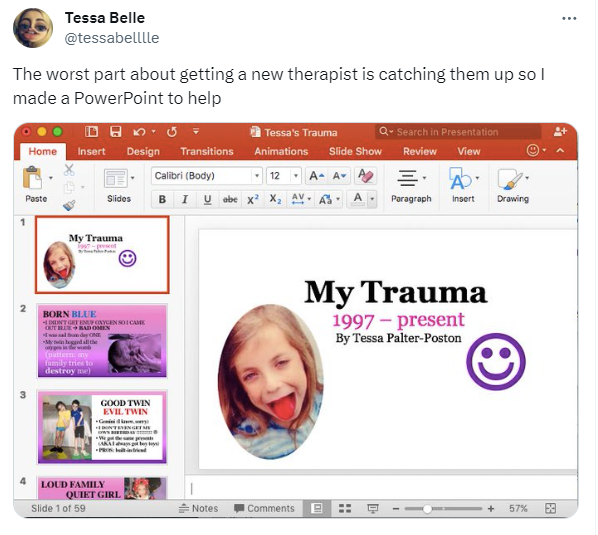
Task: Switch to Normal view in status bar
Action: point(317,508)
